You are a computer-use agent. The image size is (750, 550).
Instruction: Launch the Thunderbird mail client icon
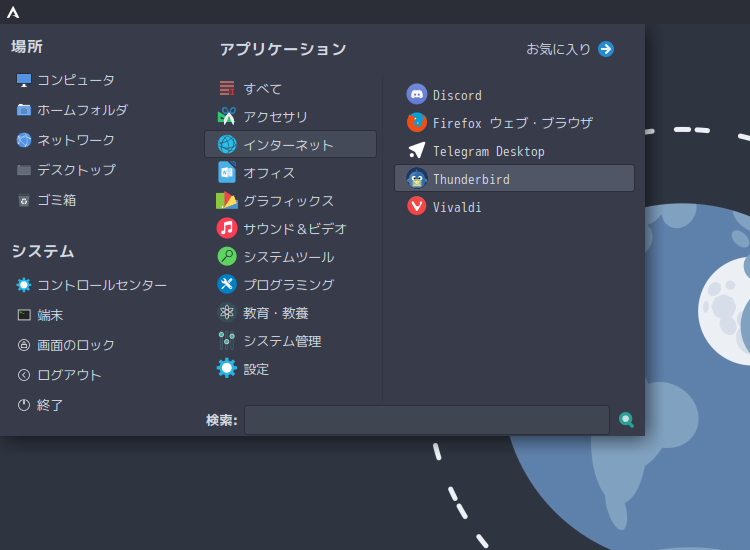[417, 178]
